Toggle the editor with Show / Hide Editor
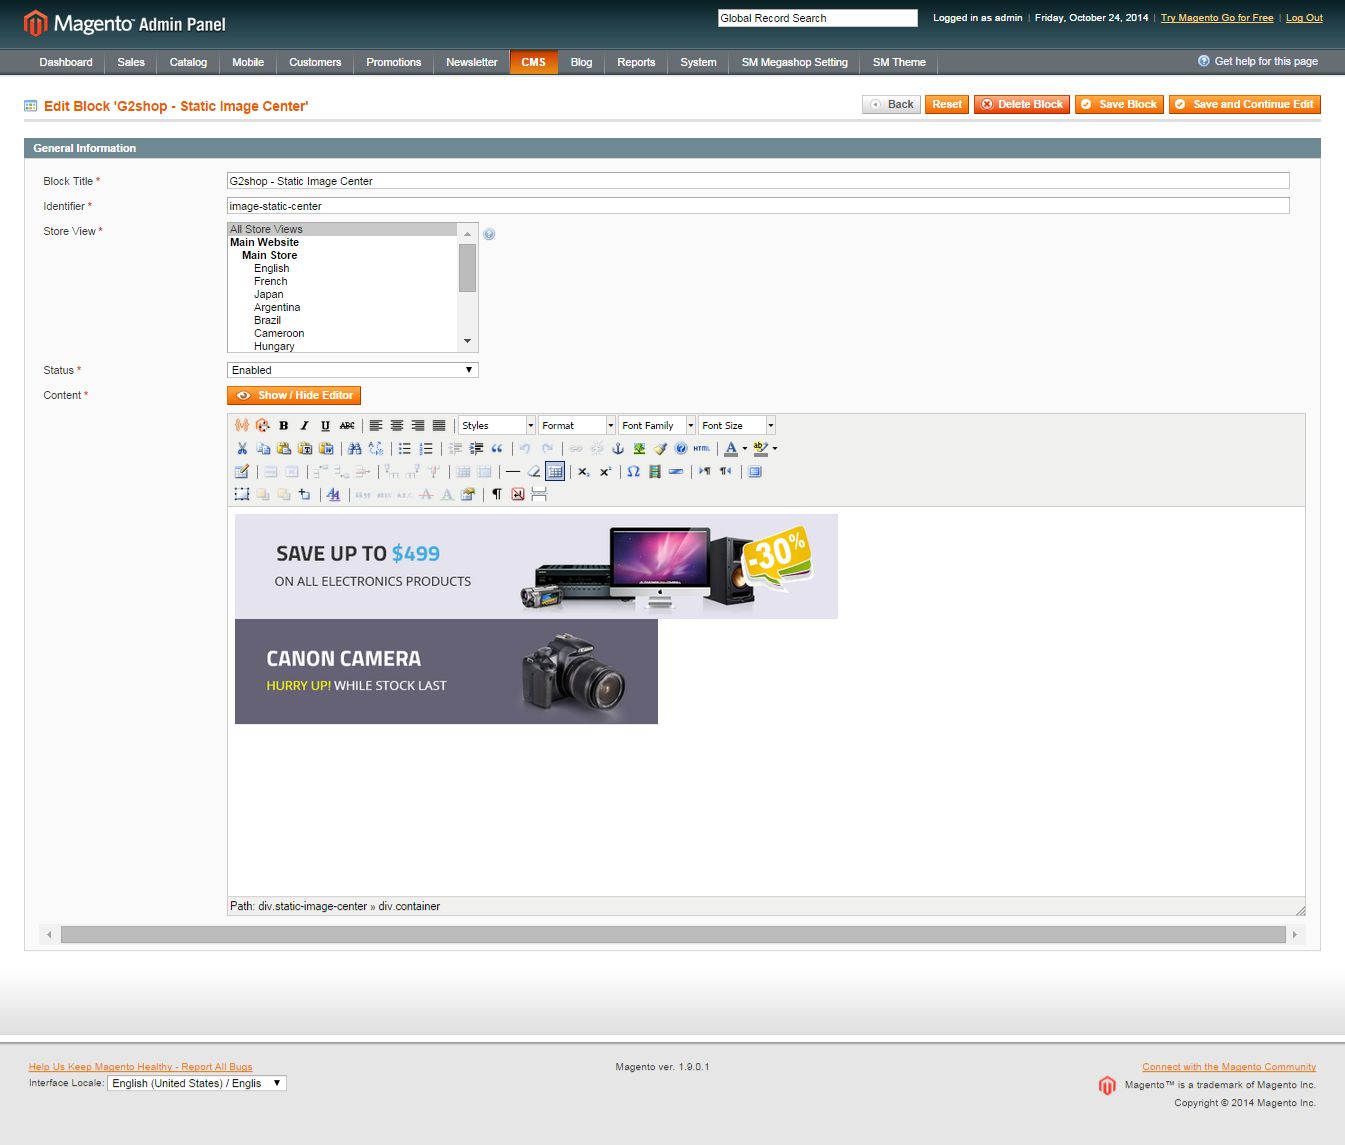The height and width of the screenshot is (1145, 1345). click(294, 396)
